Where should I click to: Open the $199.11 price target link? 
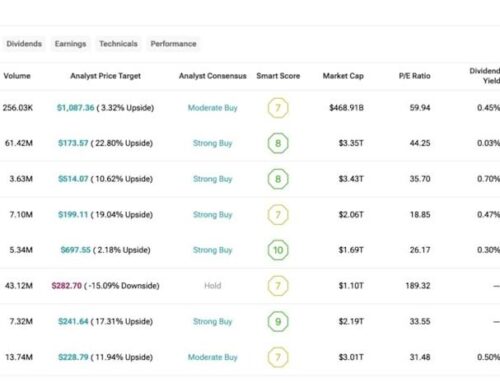click(x=73, y=215)
